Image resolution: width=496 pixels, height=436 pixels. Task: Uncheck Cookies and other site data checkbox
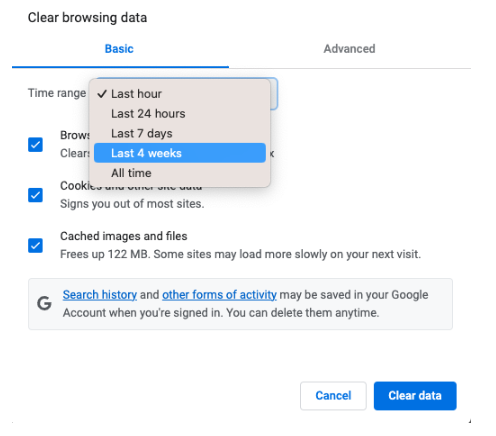[35, 195]
